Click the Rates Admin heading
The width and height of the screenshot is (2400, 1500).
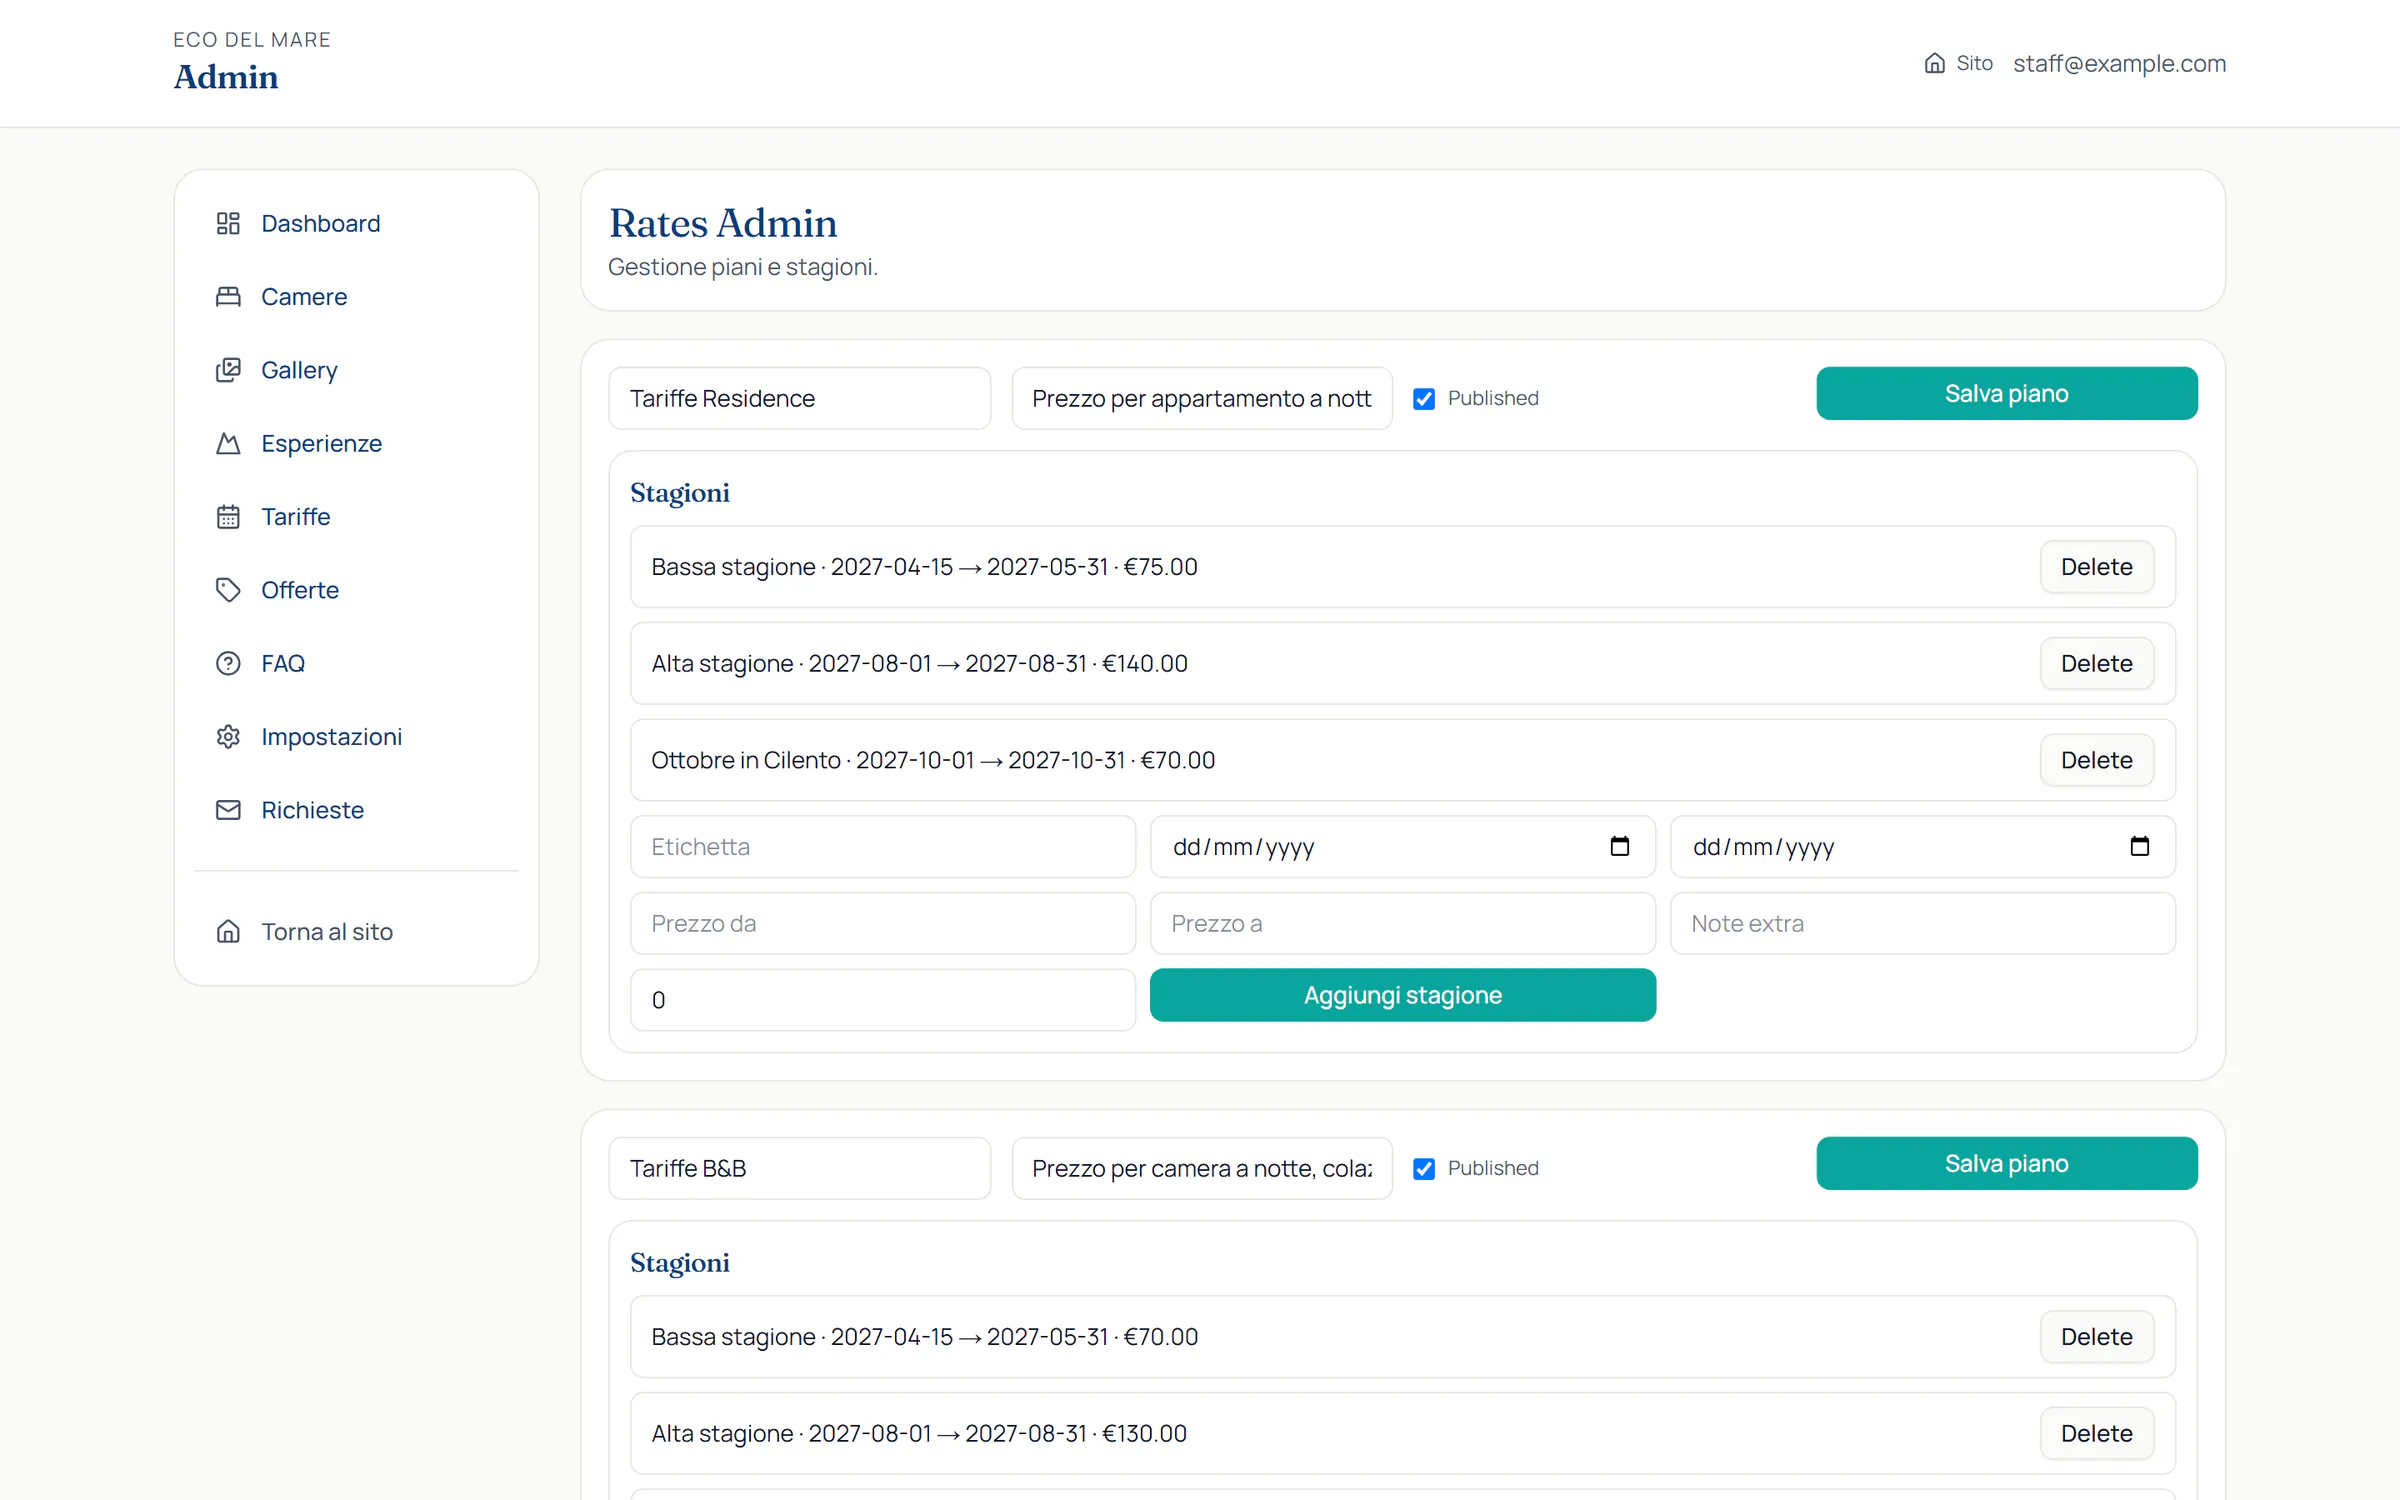723,223
